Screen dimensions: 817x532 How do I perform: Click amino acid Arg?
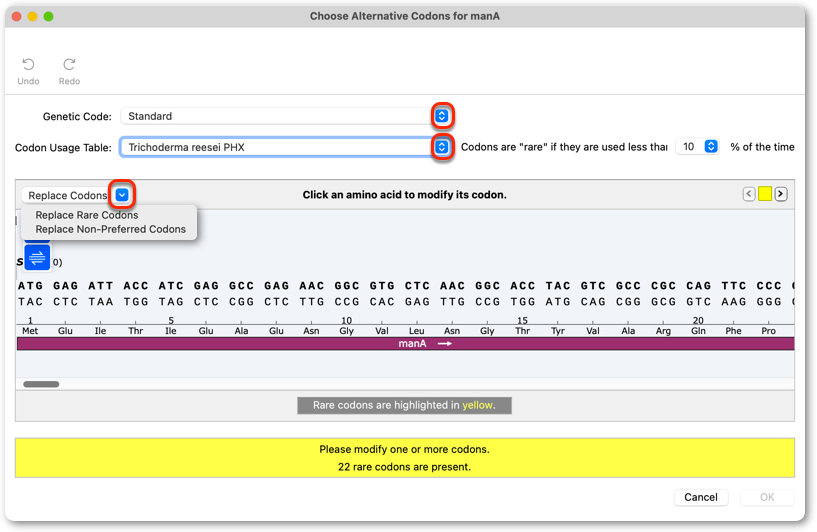click(x=663, y=331)
